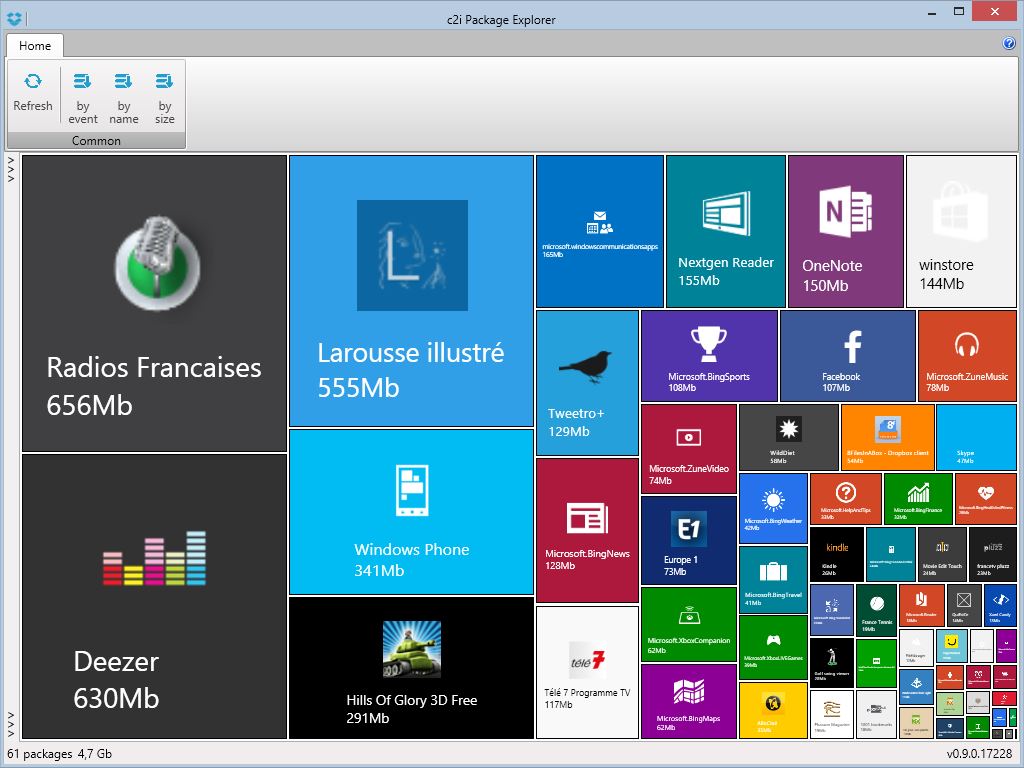The height and width of the screenshot is (768, 1024).
Task: Select the Xaml Candy tile
Action: (x=1000, y=605)
